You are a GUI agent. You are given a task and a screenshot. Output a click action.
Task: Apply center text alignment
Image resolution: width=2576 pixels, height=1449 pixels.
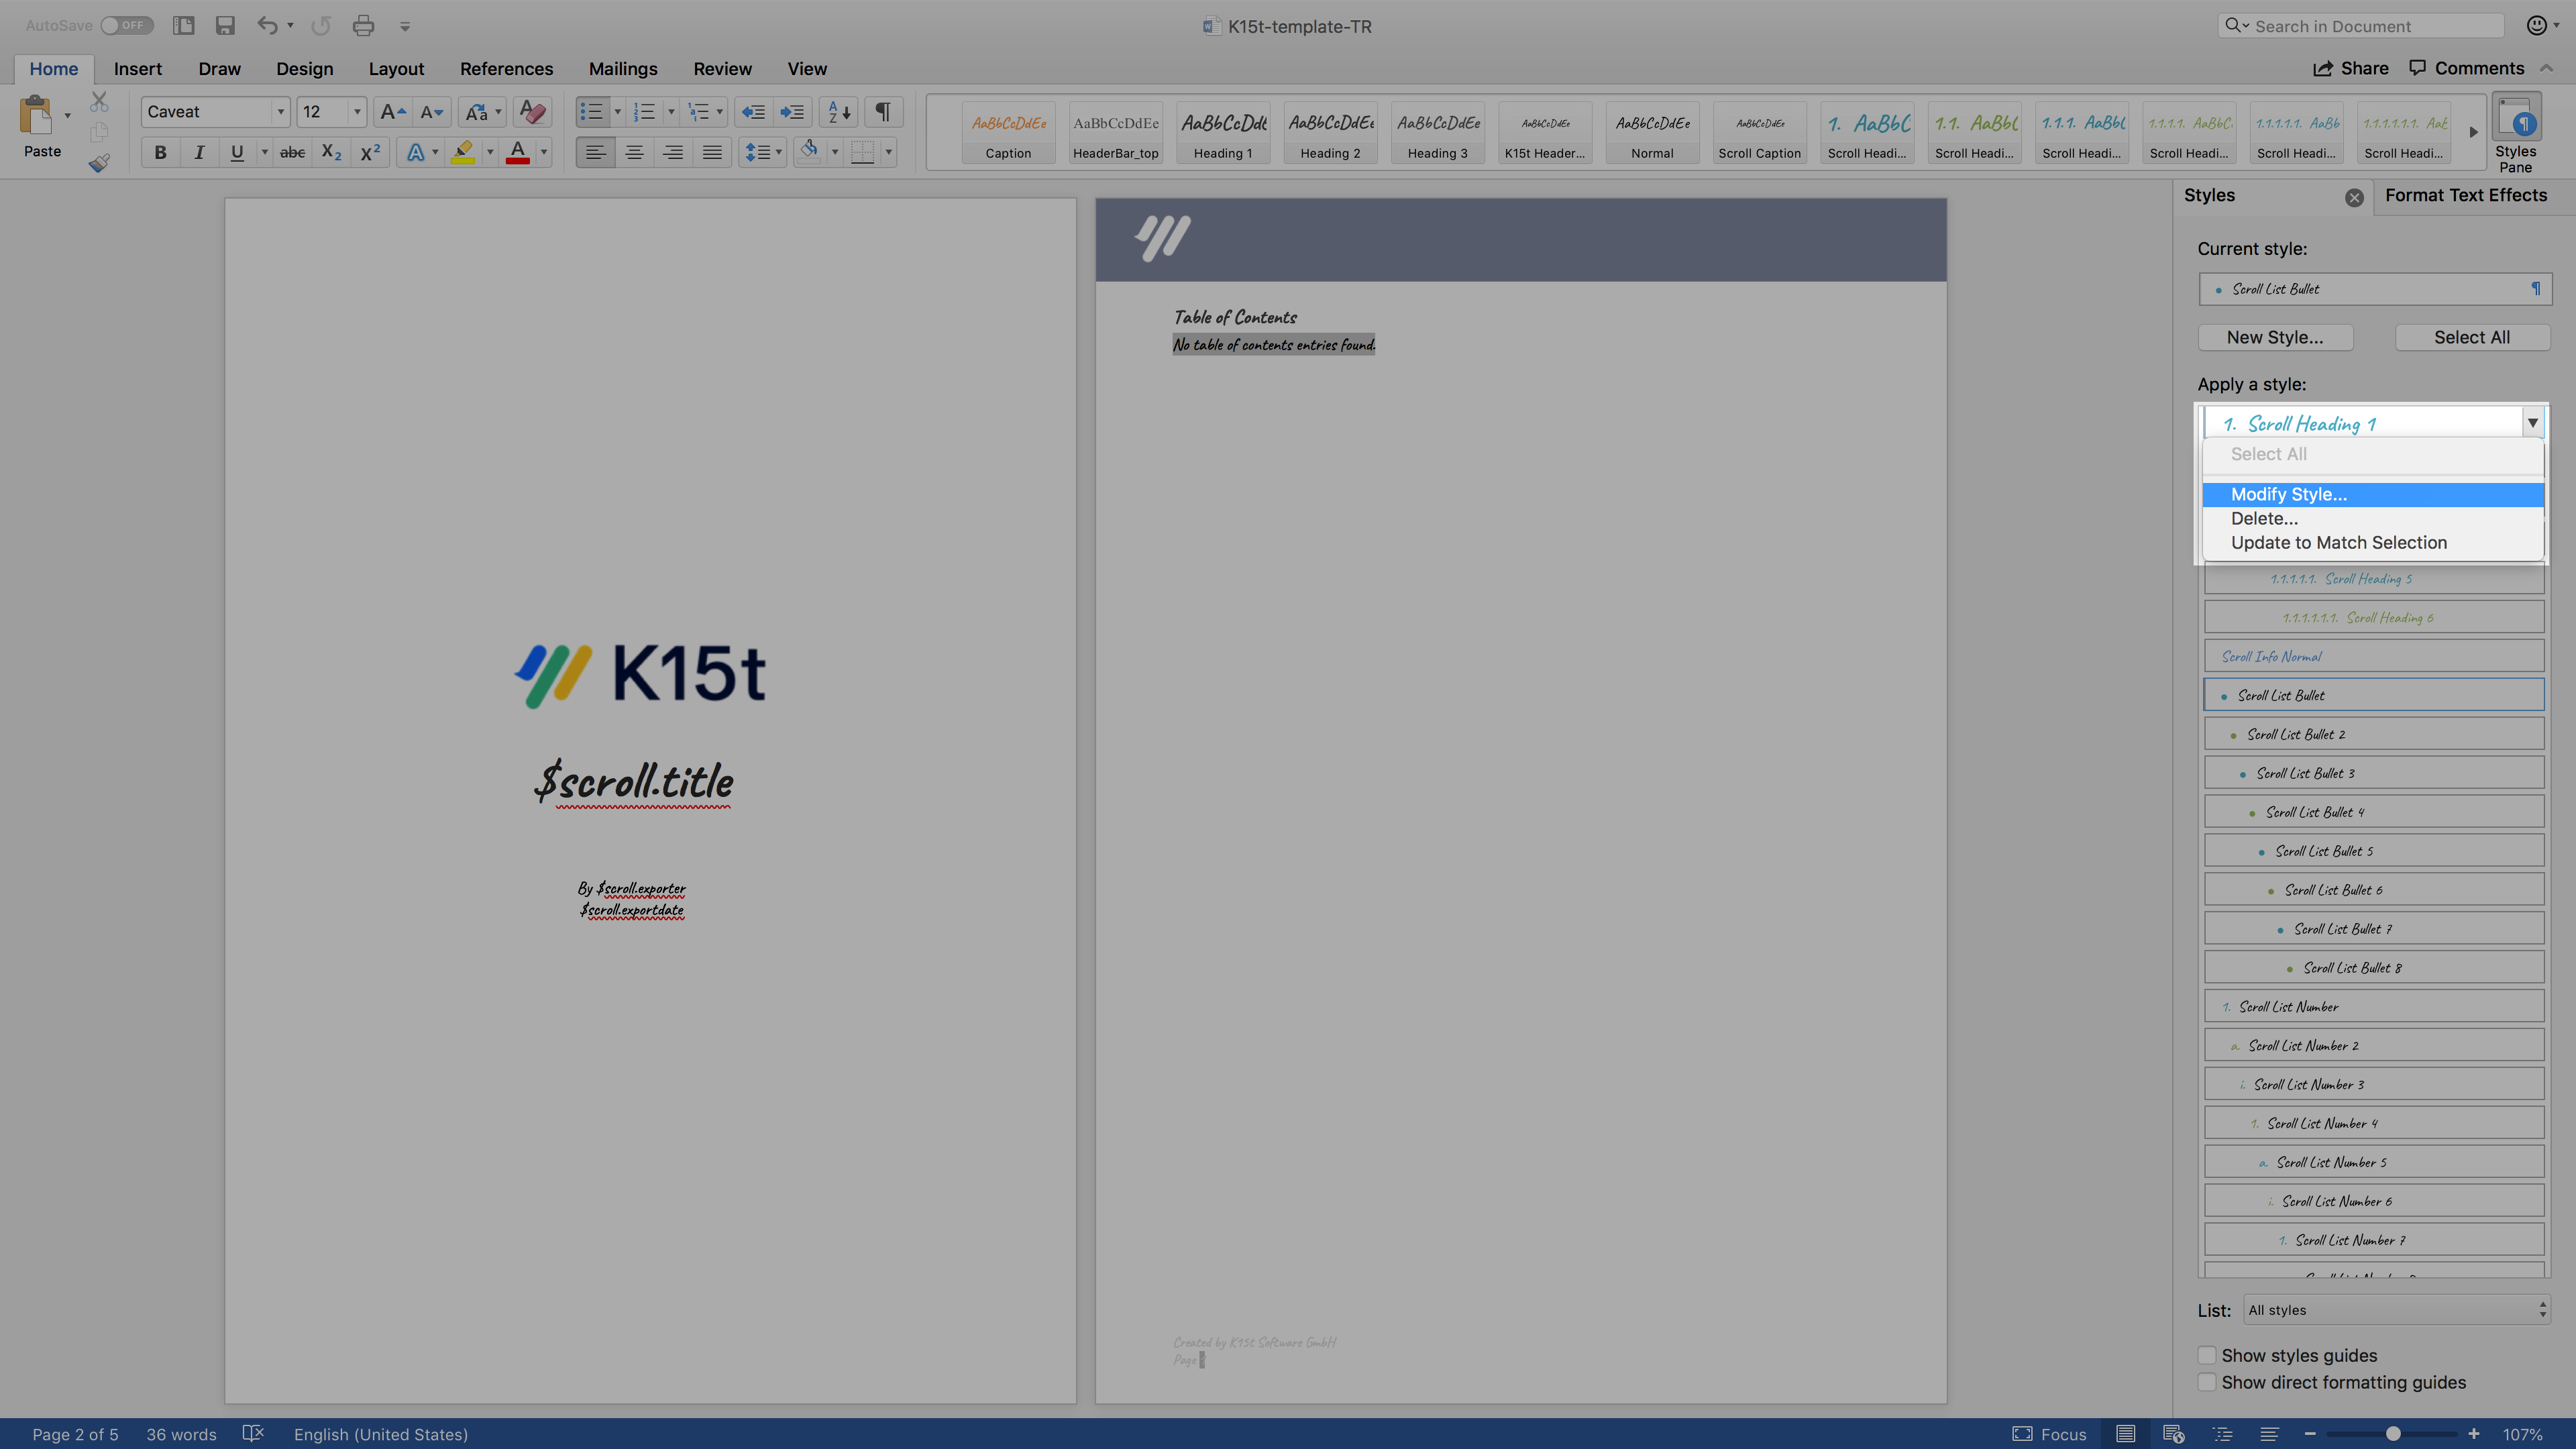634,152
